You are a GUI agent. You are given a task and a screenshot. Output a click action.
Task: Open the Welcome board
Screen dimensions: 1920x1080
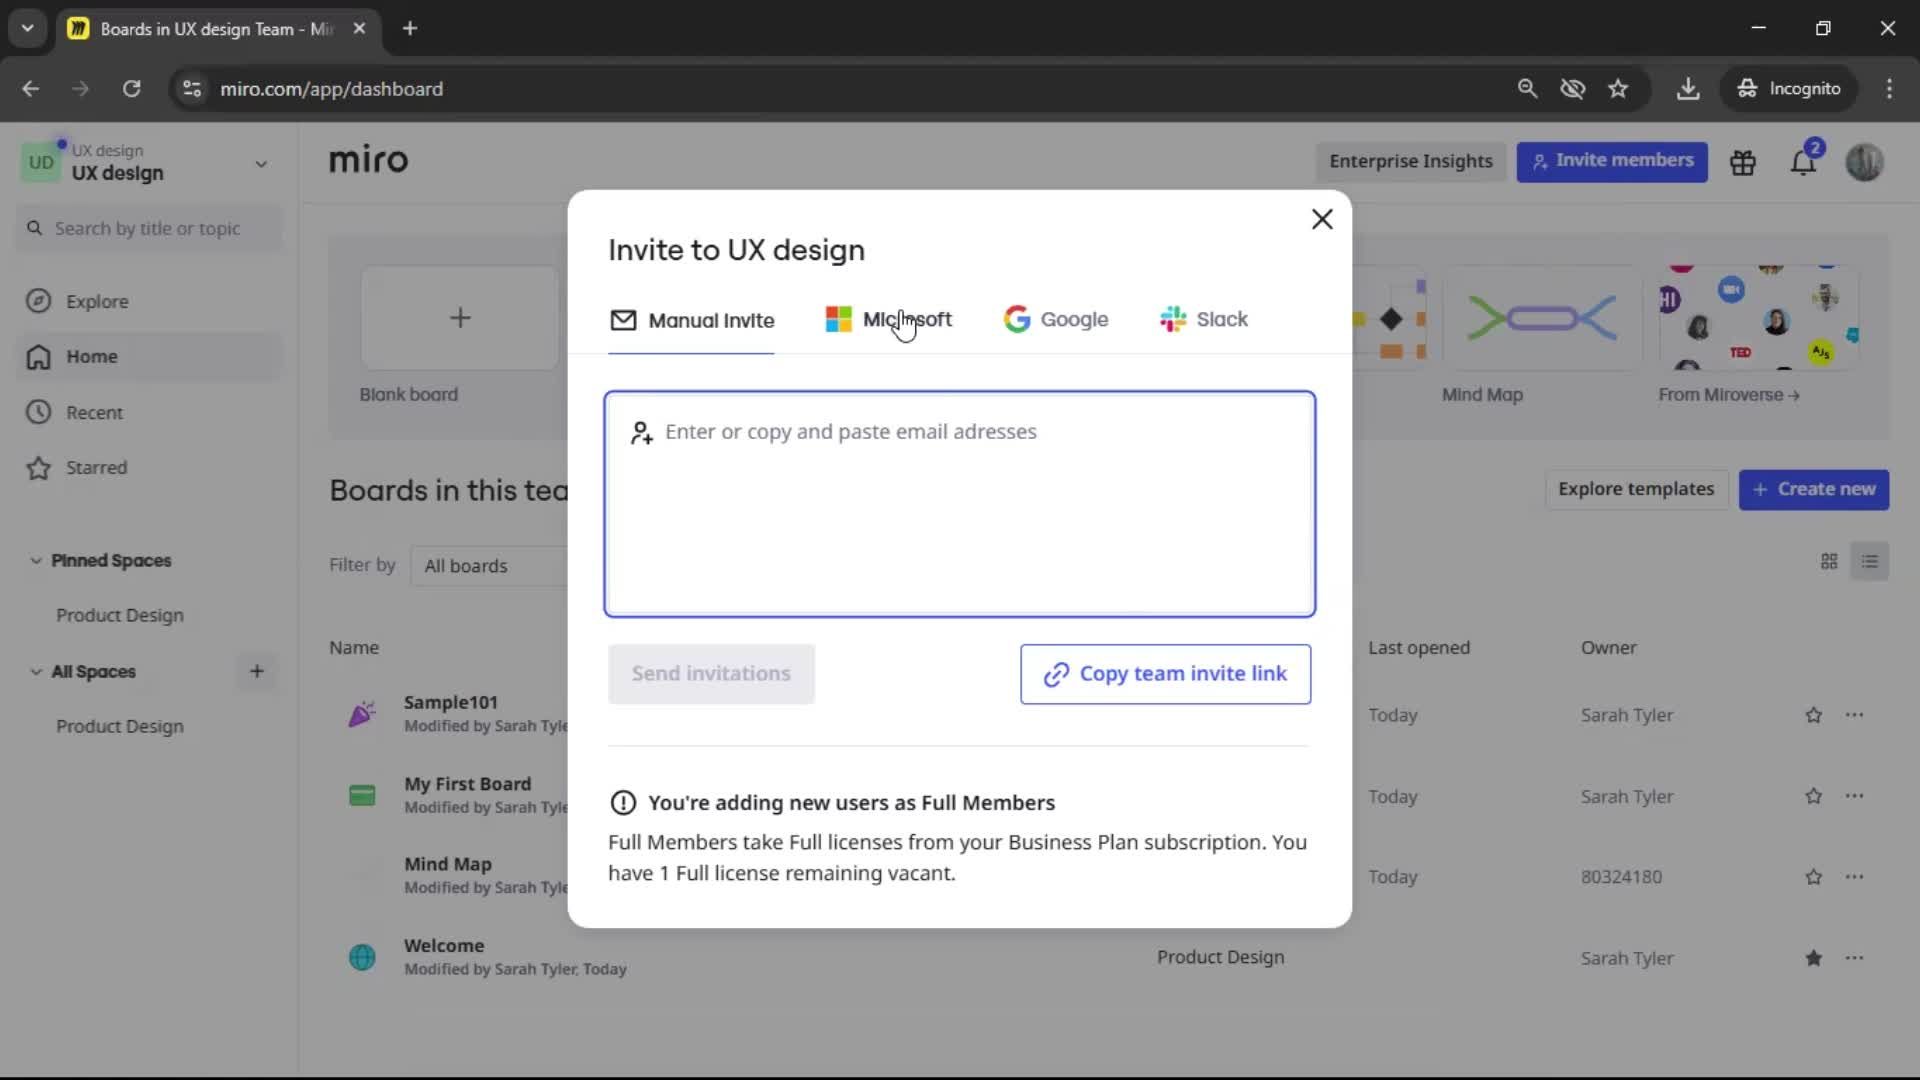444,946
